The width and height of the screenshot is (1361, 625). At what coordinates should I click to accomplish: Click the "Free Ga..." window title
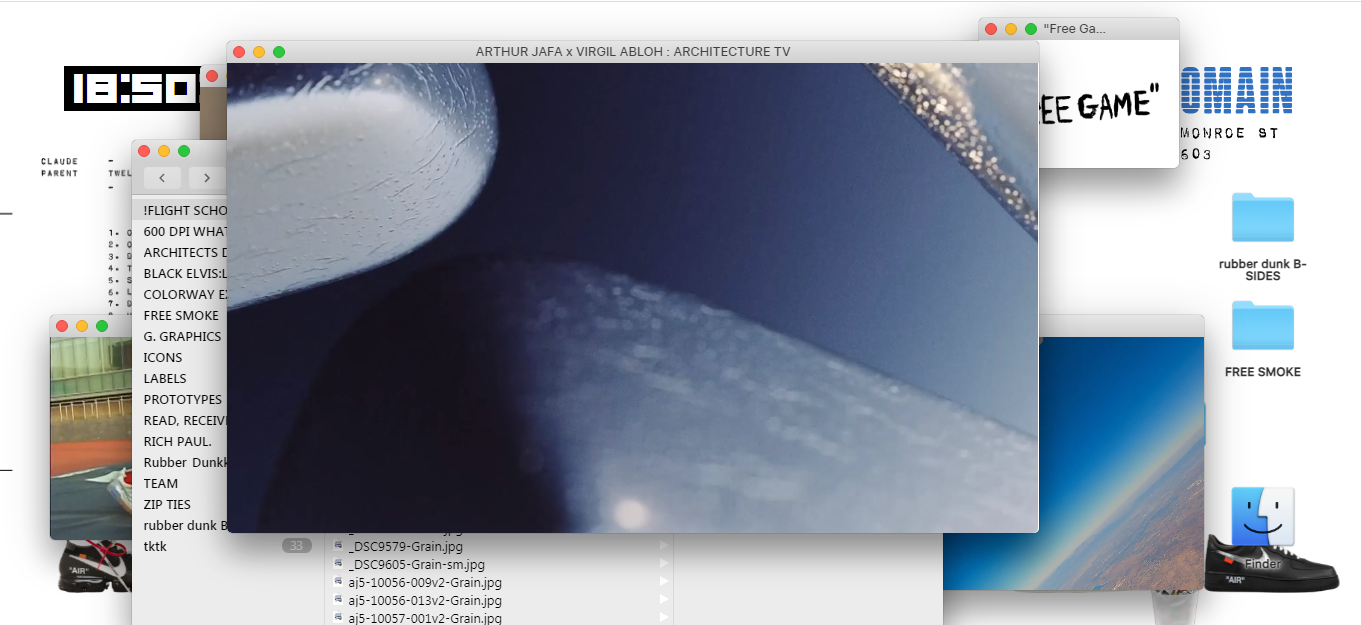click(1073, 29)
